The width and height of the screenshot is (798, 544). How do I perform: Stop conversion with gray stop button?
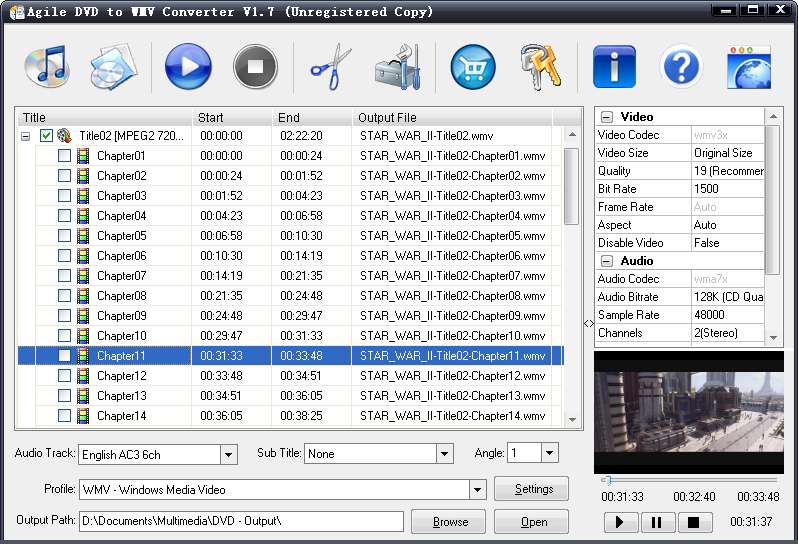coord(255,66)
